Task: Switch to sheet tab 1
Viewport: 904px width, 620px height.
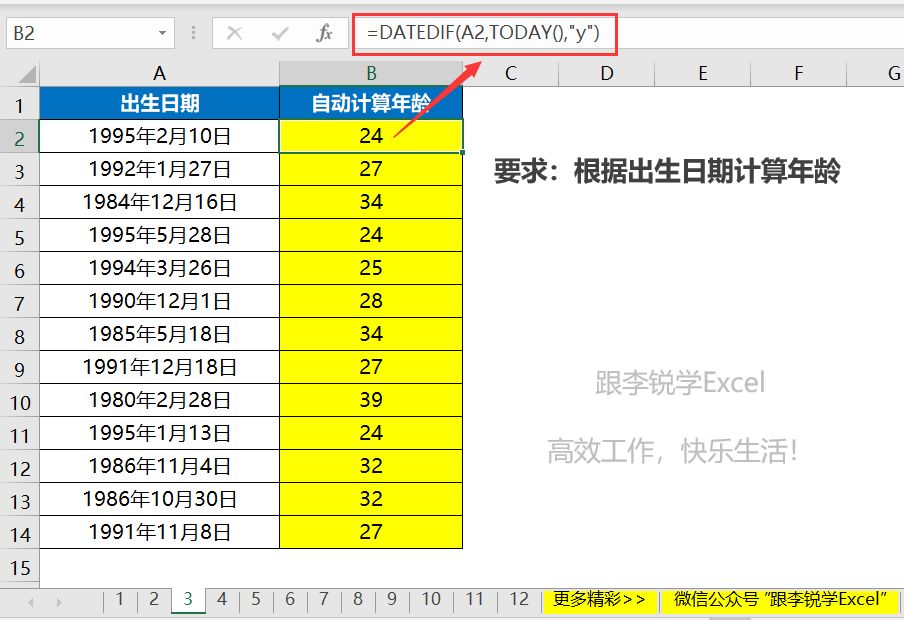Action: click(x=120, y=600)
